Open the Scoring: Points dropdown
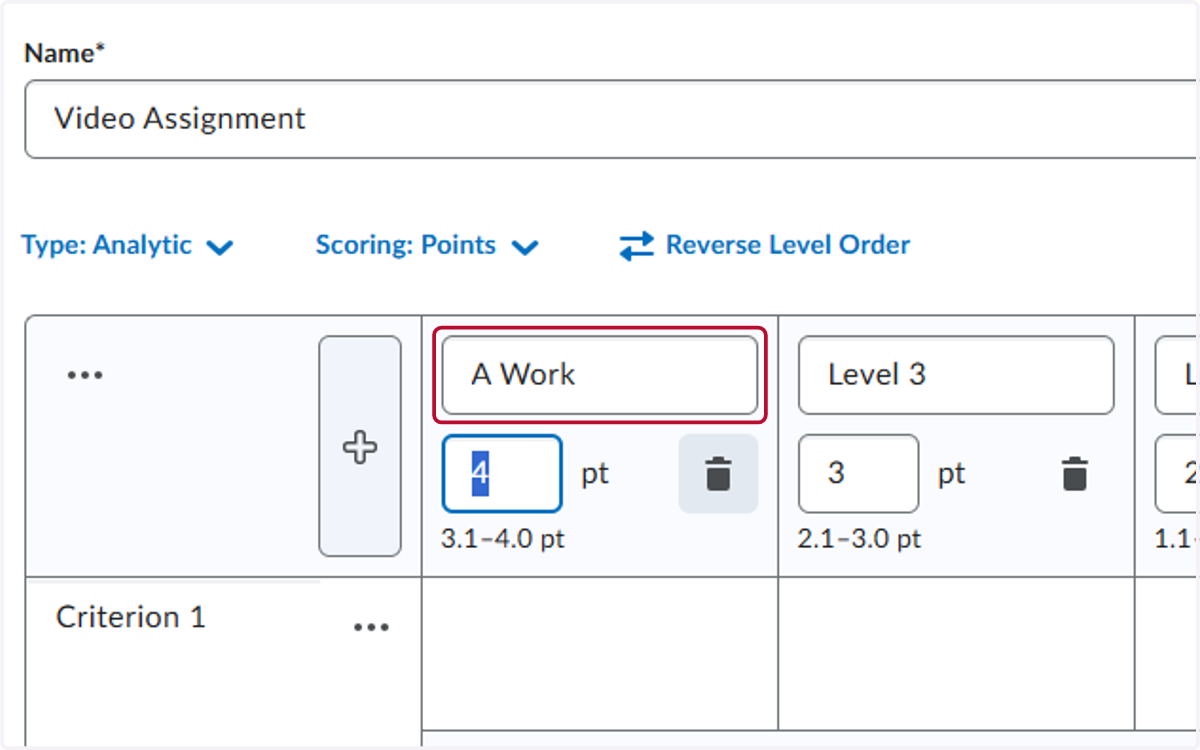The image size is (1200, 750). (427, 246)
